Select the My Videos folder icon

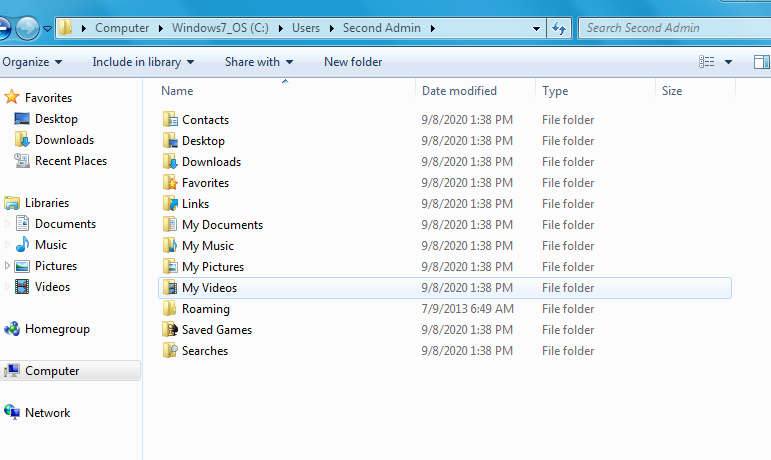(170, 288)
